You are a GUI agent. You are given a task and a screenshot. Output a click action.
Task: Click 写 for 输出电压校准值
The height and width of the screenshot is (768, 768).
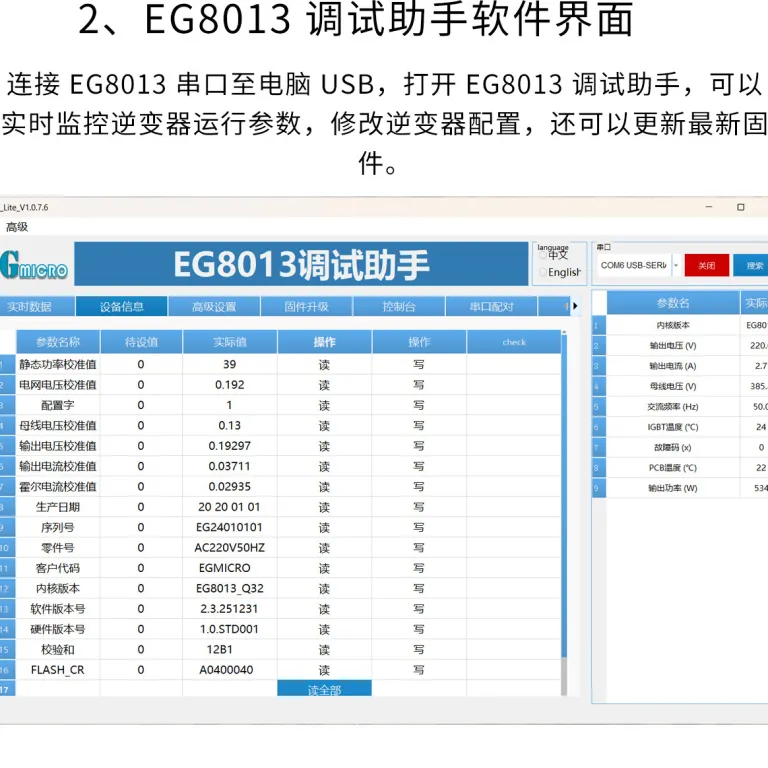point(419,446)
